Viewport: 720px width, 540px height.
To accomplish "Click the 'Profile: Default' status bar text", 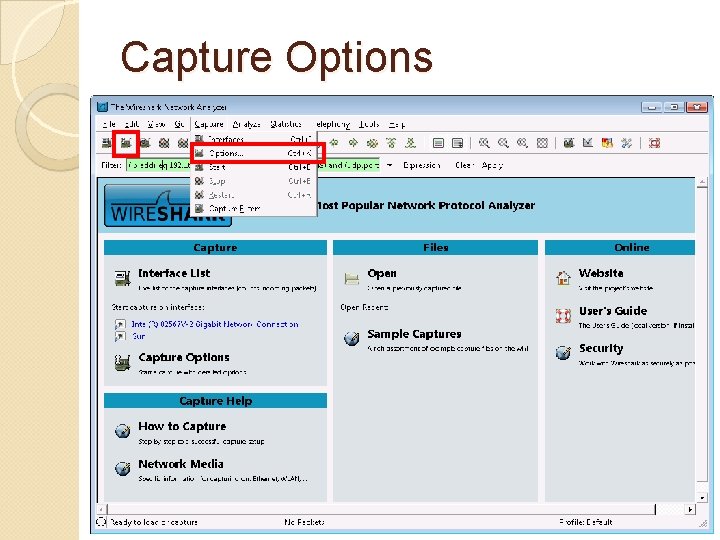I will coord(585,522).
